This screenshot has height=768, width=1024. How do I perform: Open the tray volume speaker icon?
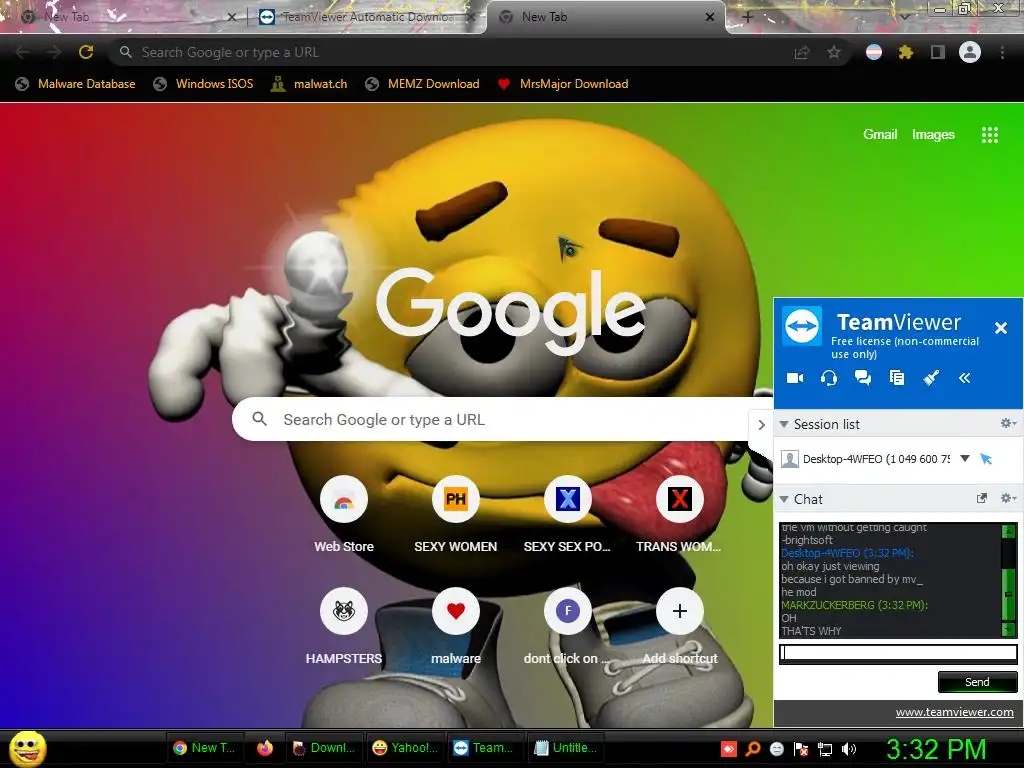pyautogui.click(x=848, y=749)
